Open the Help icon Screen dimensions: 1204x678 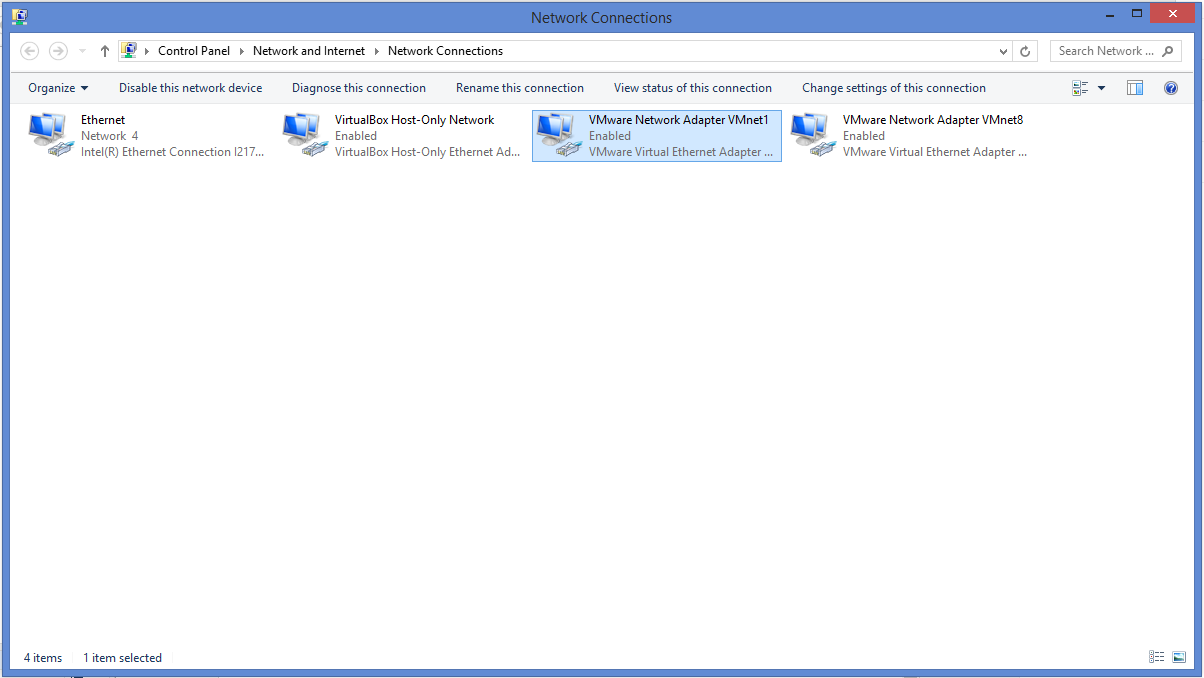(x=1171, y=88)
